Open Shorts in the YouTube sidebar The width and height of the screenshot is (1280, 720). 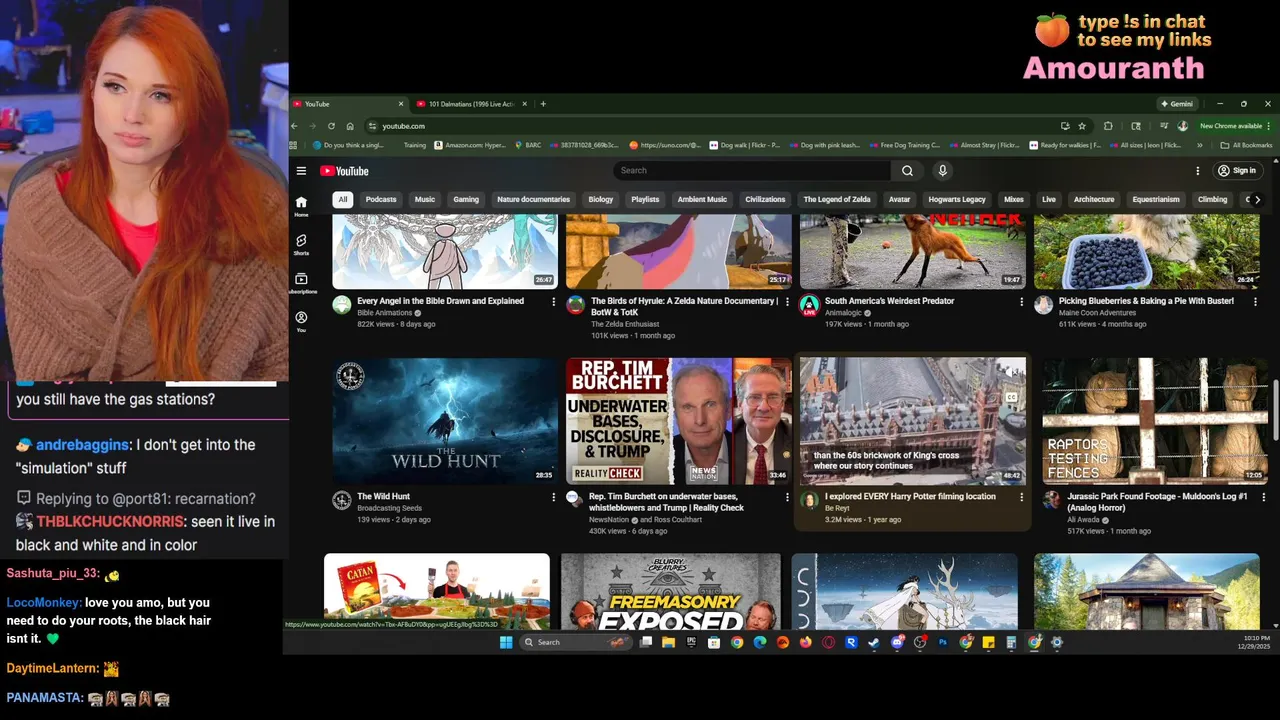click(x=301, y=245)
